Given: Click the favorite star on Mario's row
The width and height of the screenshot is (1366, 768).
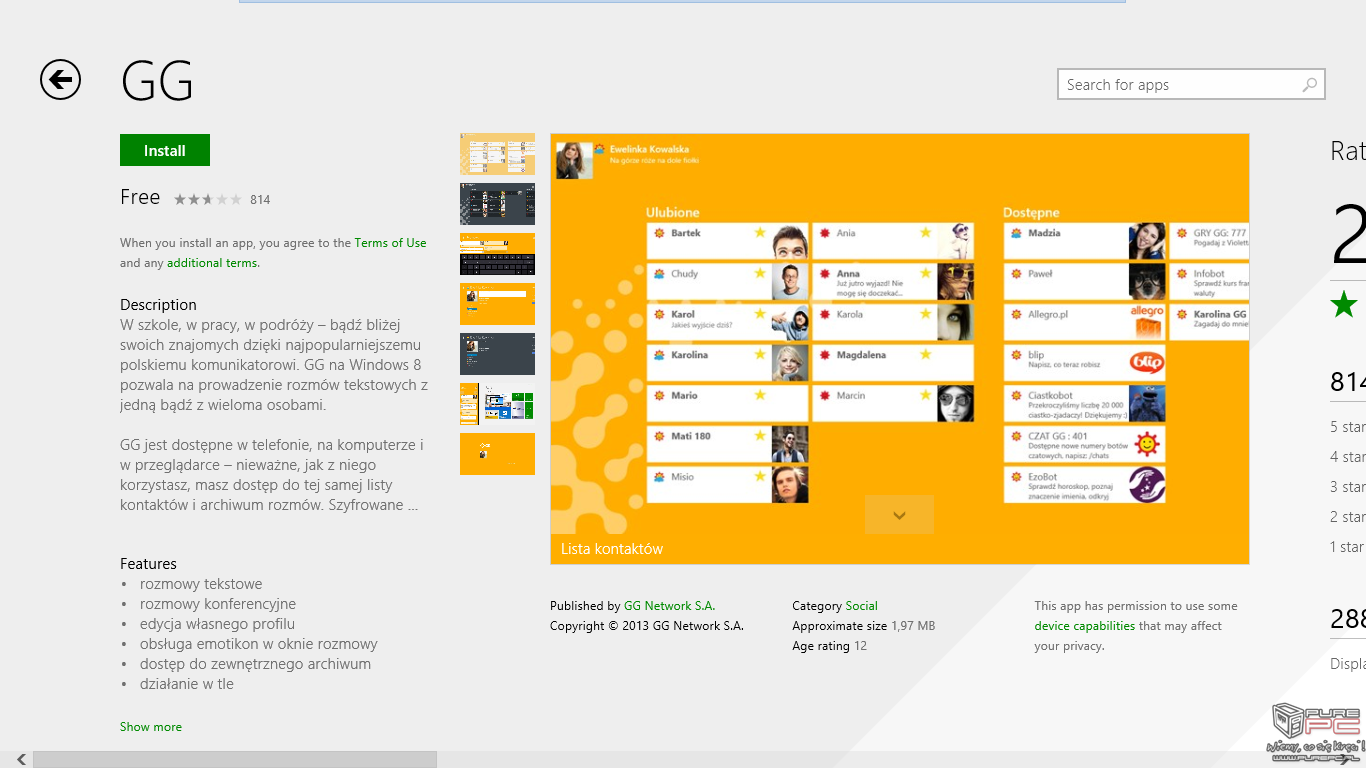Looking at the screenshot, I should tap(760, 396).
